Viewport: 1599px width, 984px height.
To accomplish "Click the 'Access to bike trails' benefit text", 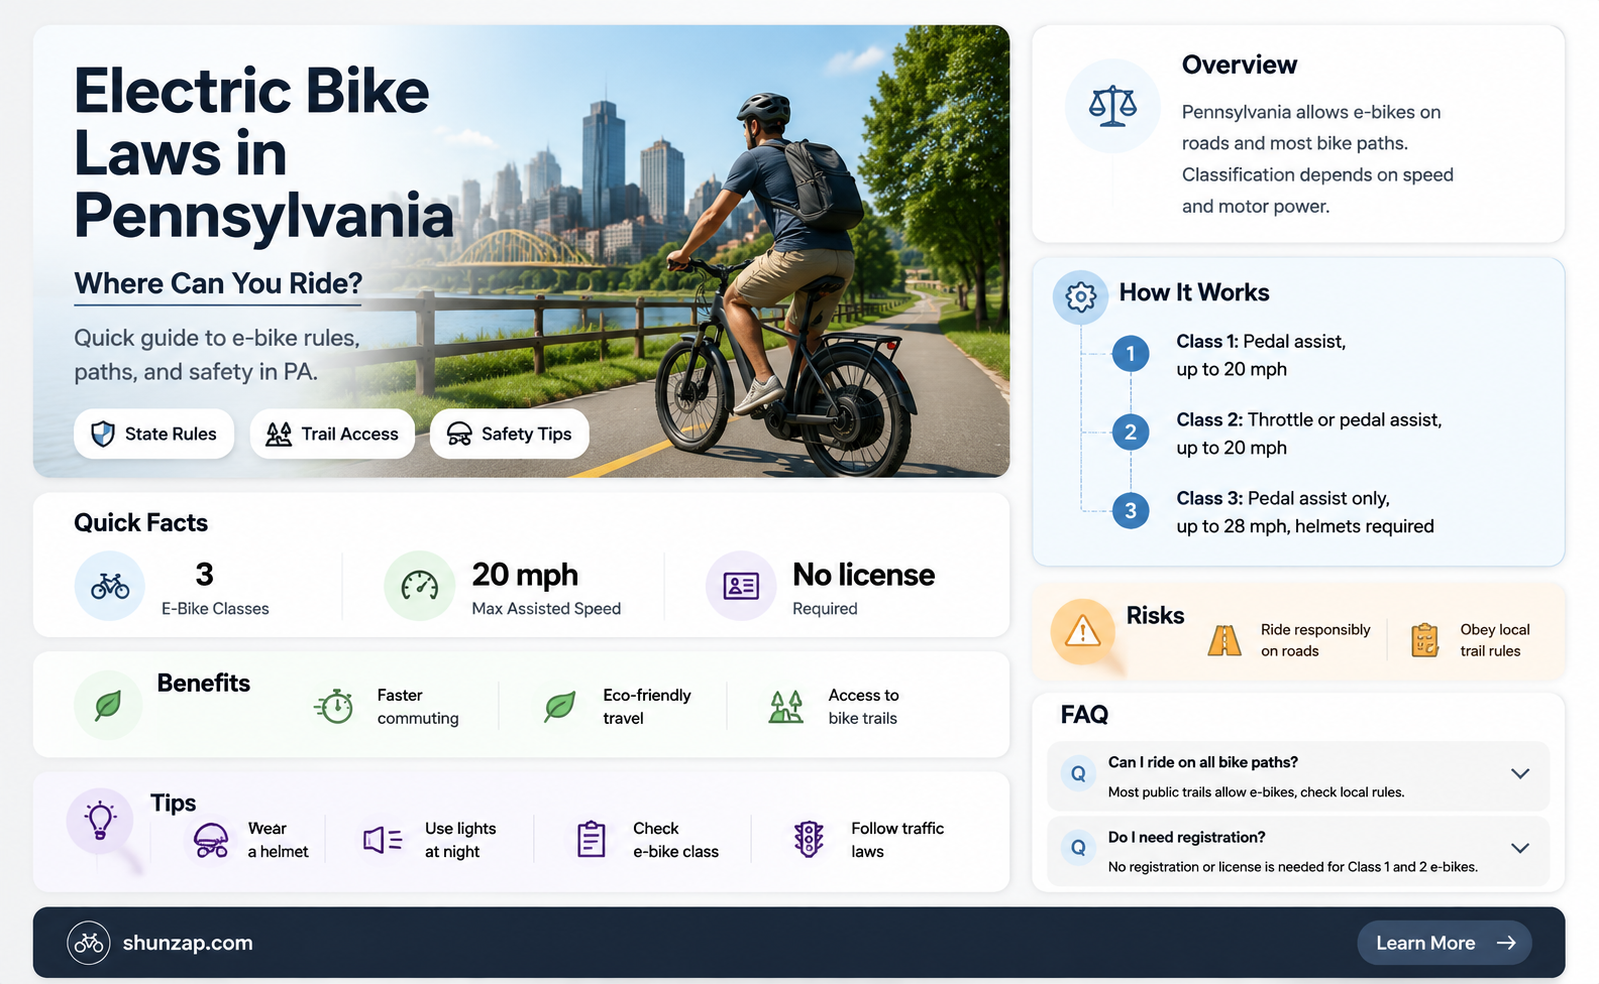I will [x=863, y=707].
